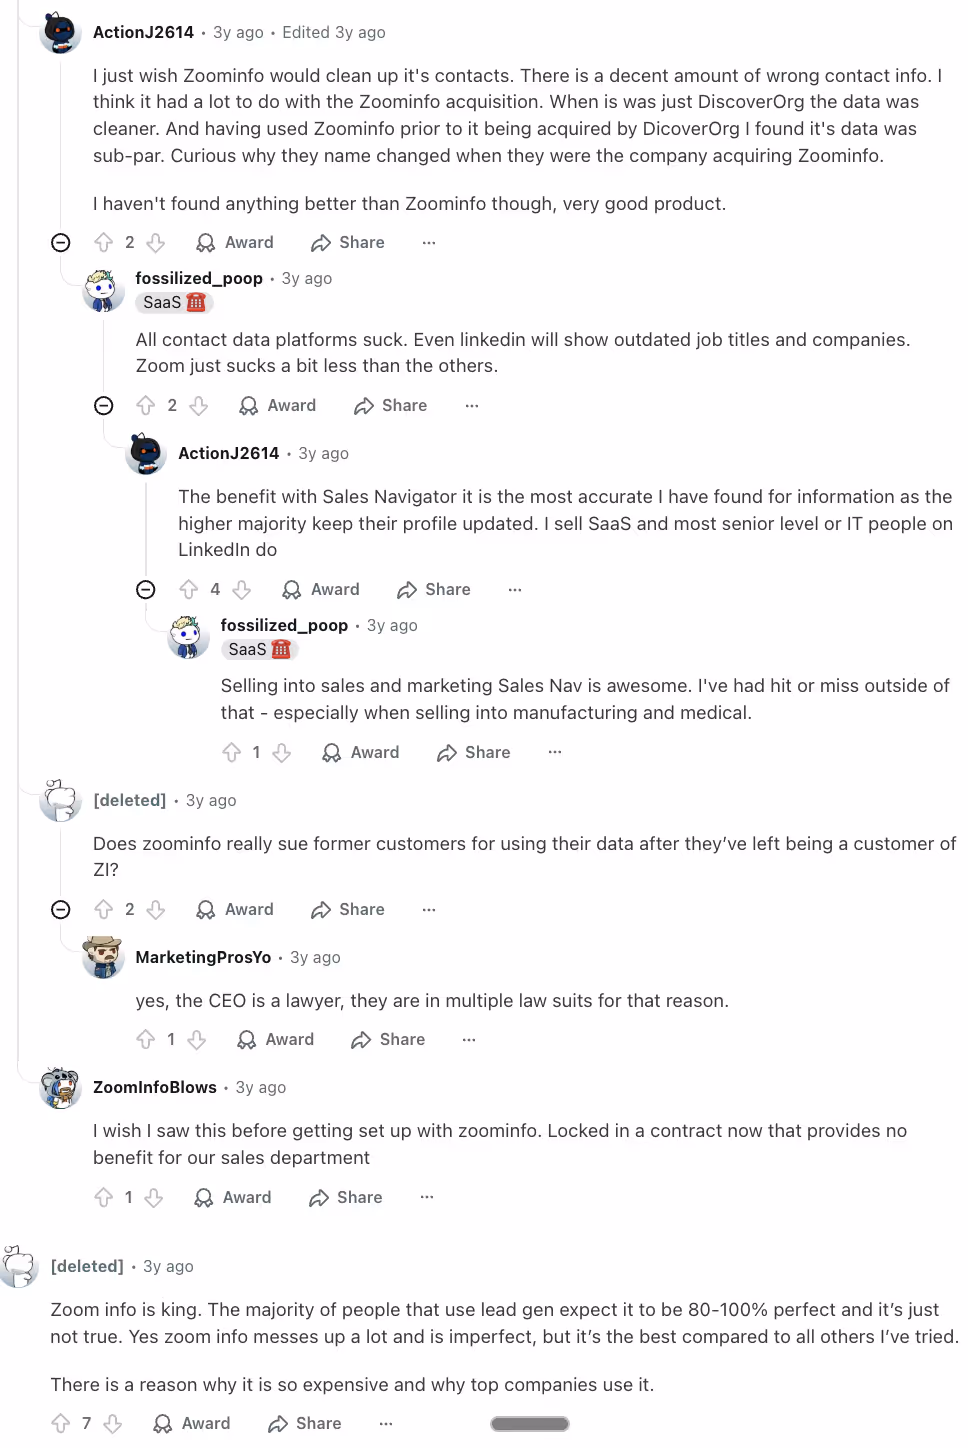Image resolution: width=968 pixels, height=1448 pixels.
Task: Toggle downvote on ZoomInfoBlows' comment
Action: [154, 1197]
